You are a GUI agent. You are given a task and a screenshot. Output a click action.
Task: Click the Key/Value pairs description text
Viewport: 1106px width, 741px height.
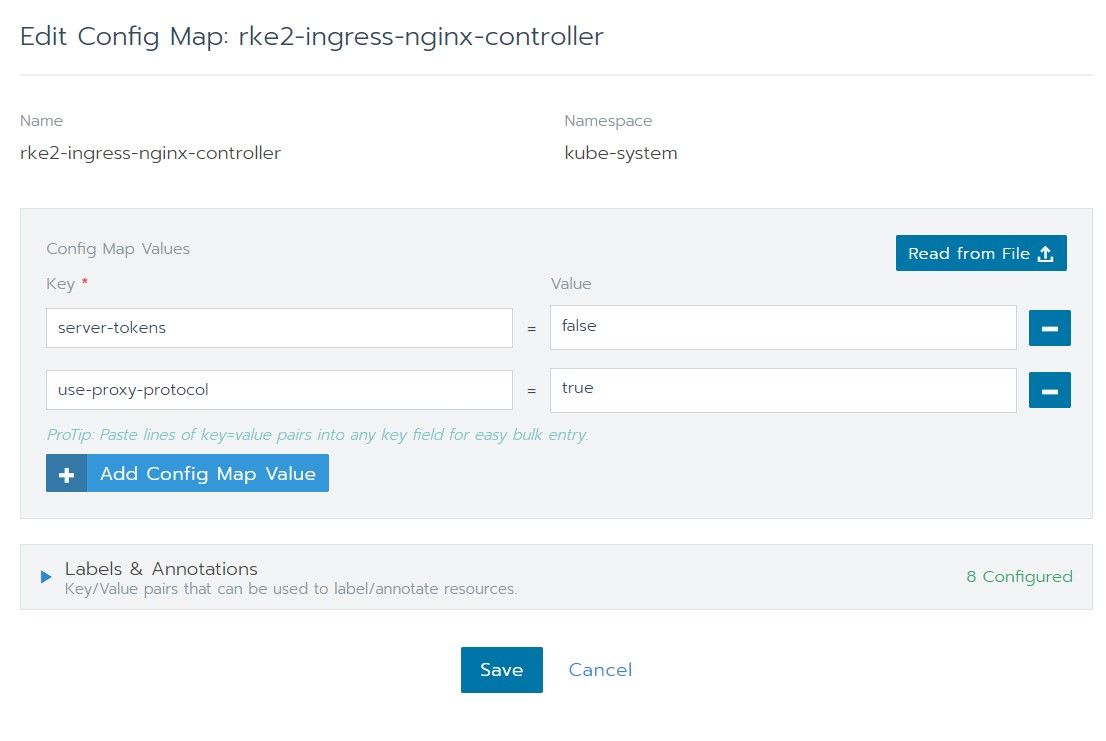[x=291, y=589]
